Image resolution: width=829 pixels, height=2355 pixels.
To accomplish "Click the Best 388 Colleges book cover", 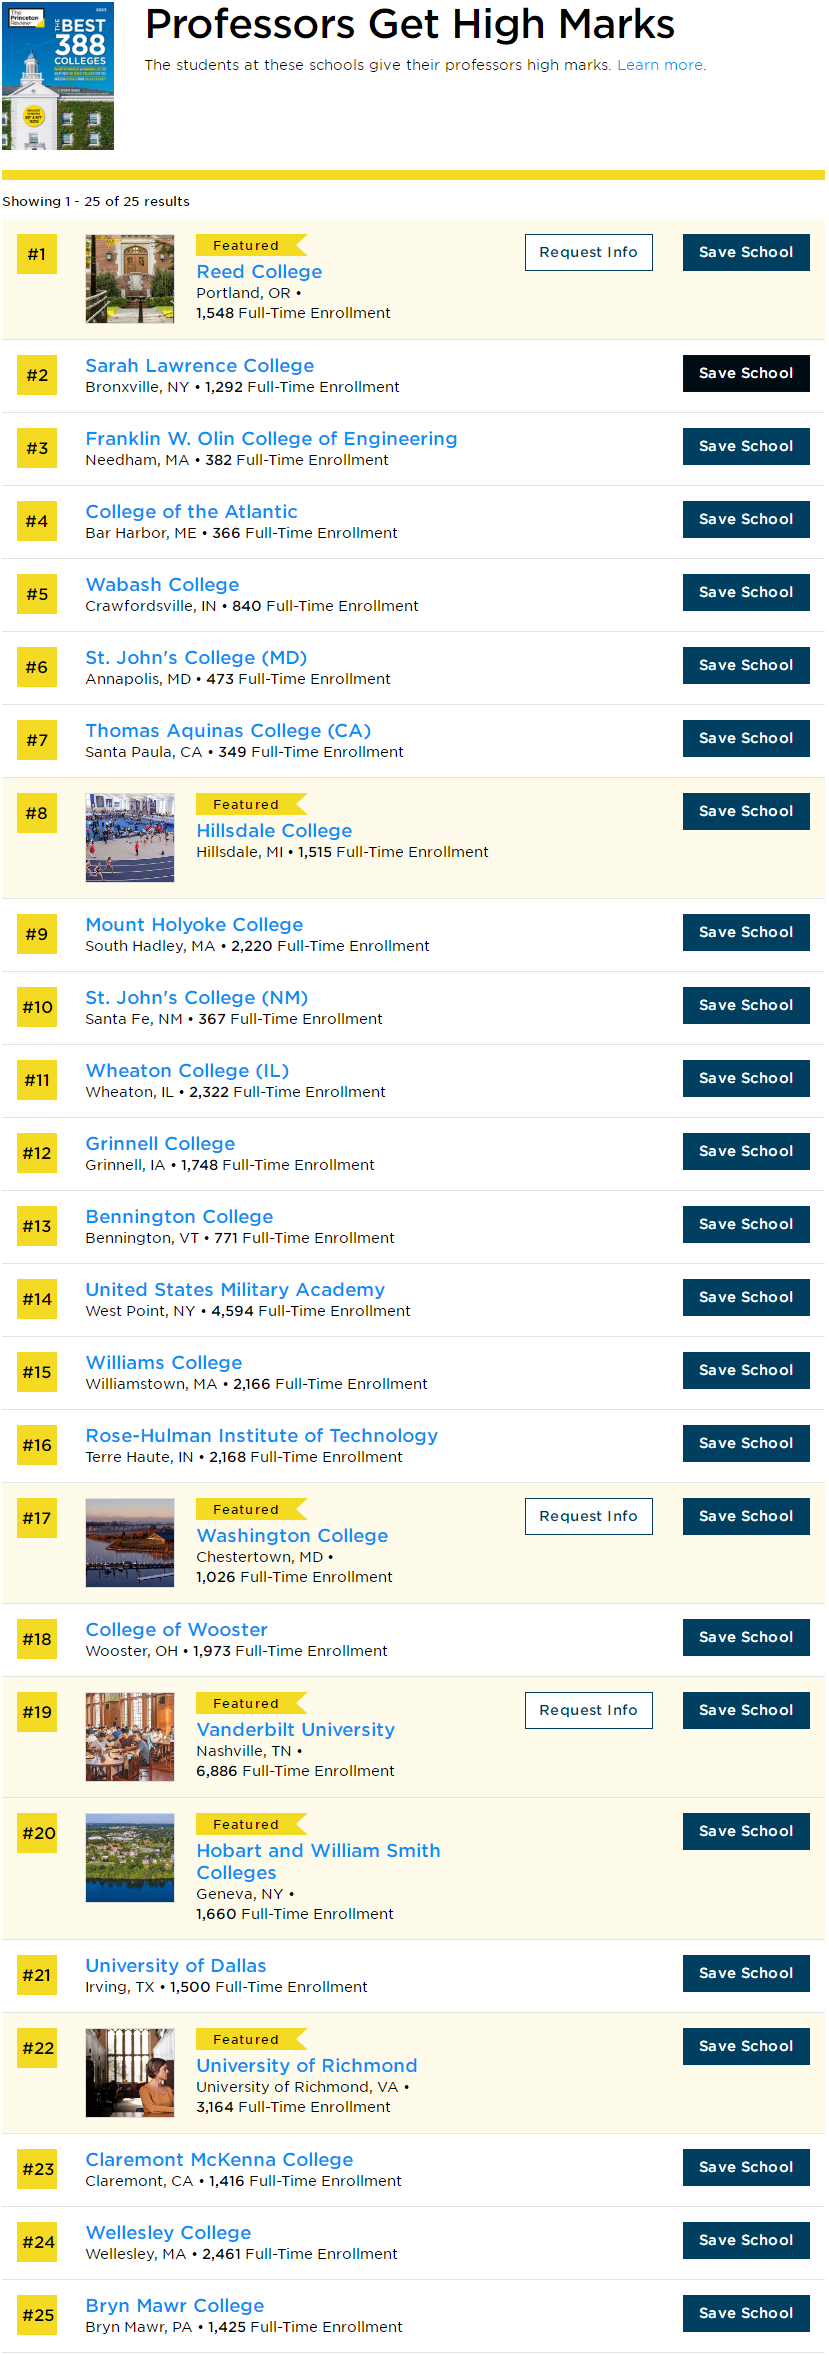I will pyautogui.click(x=58, y=76).
